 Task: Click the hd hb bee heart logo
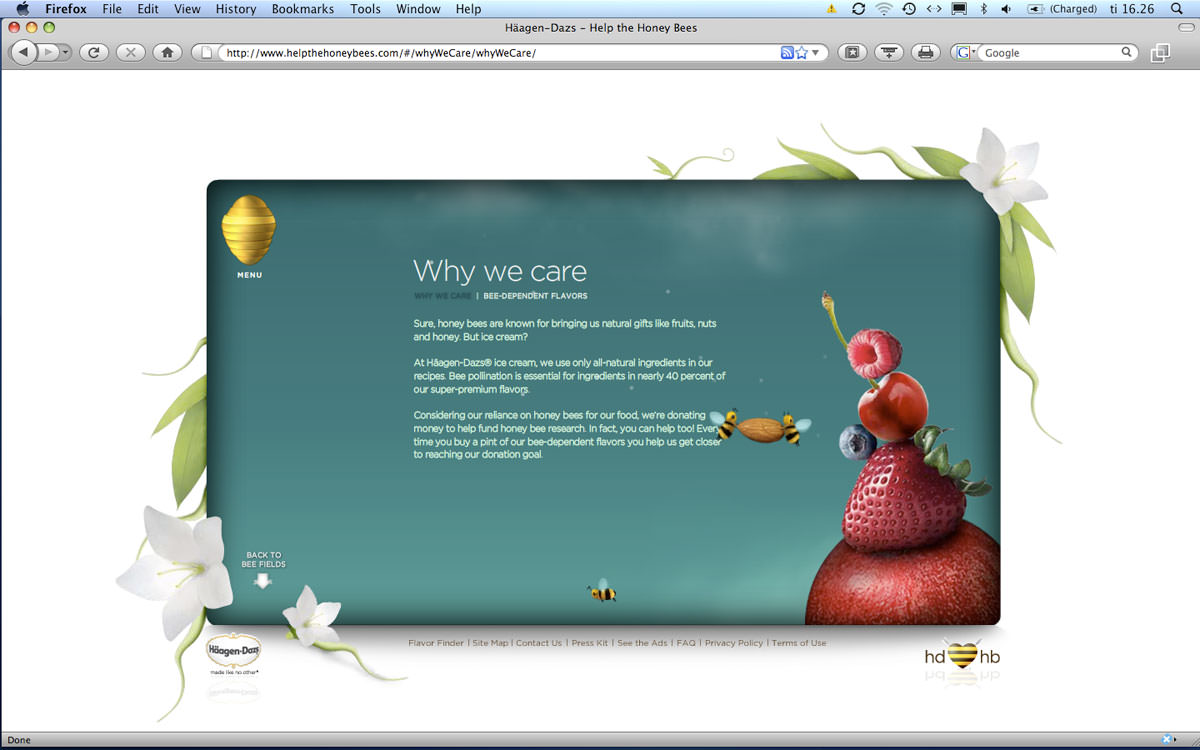click(962, 657)
